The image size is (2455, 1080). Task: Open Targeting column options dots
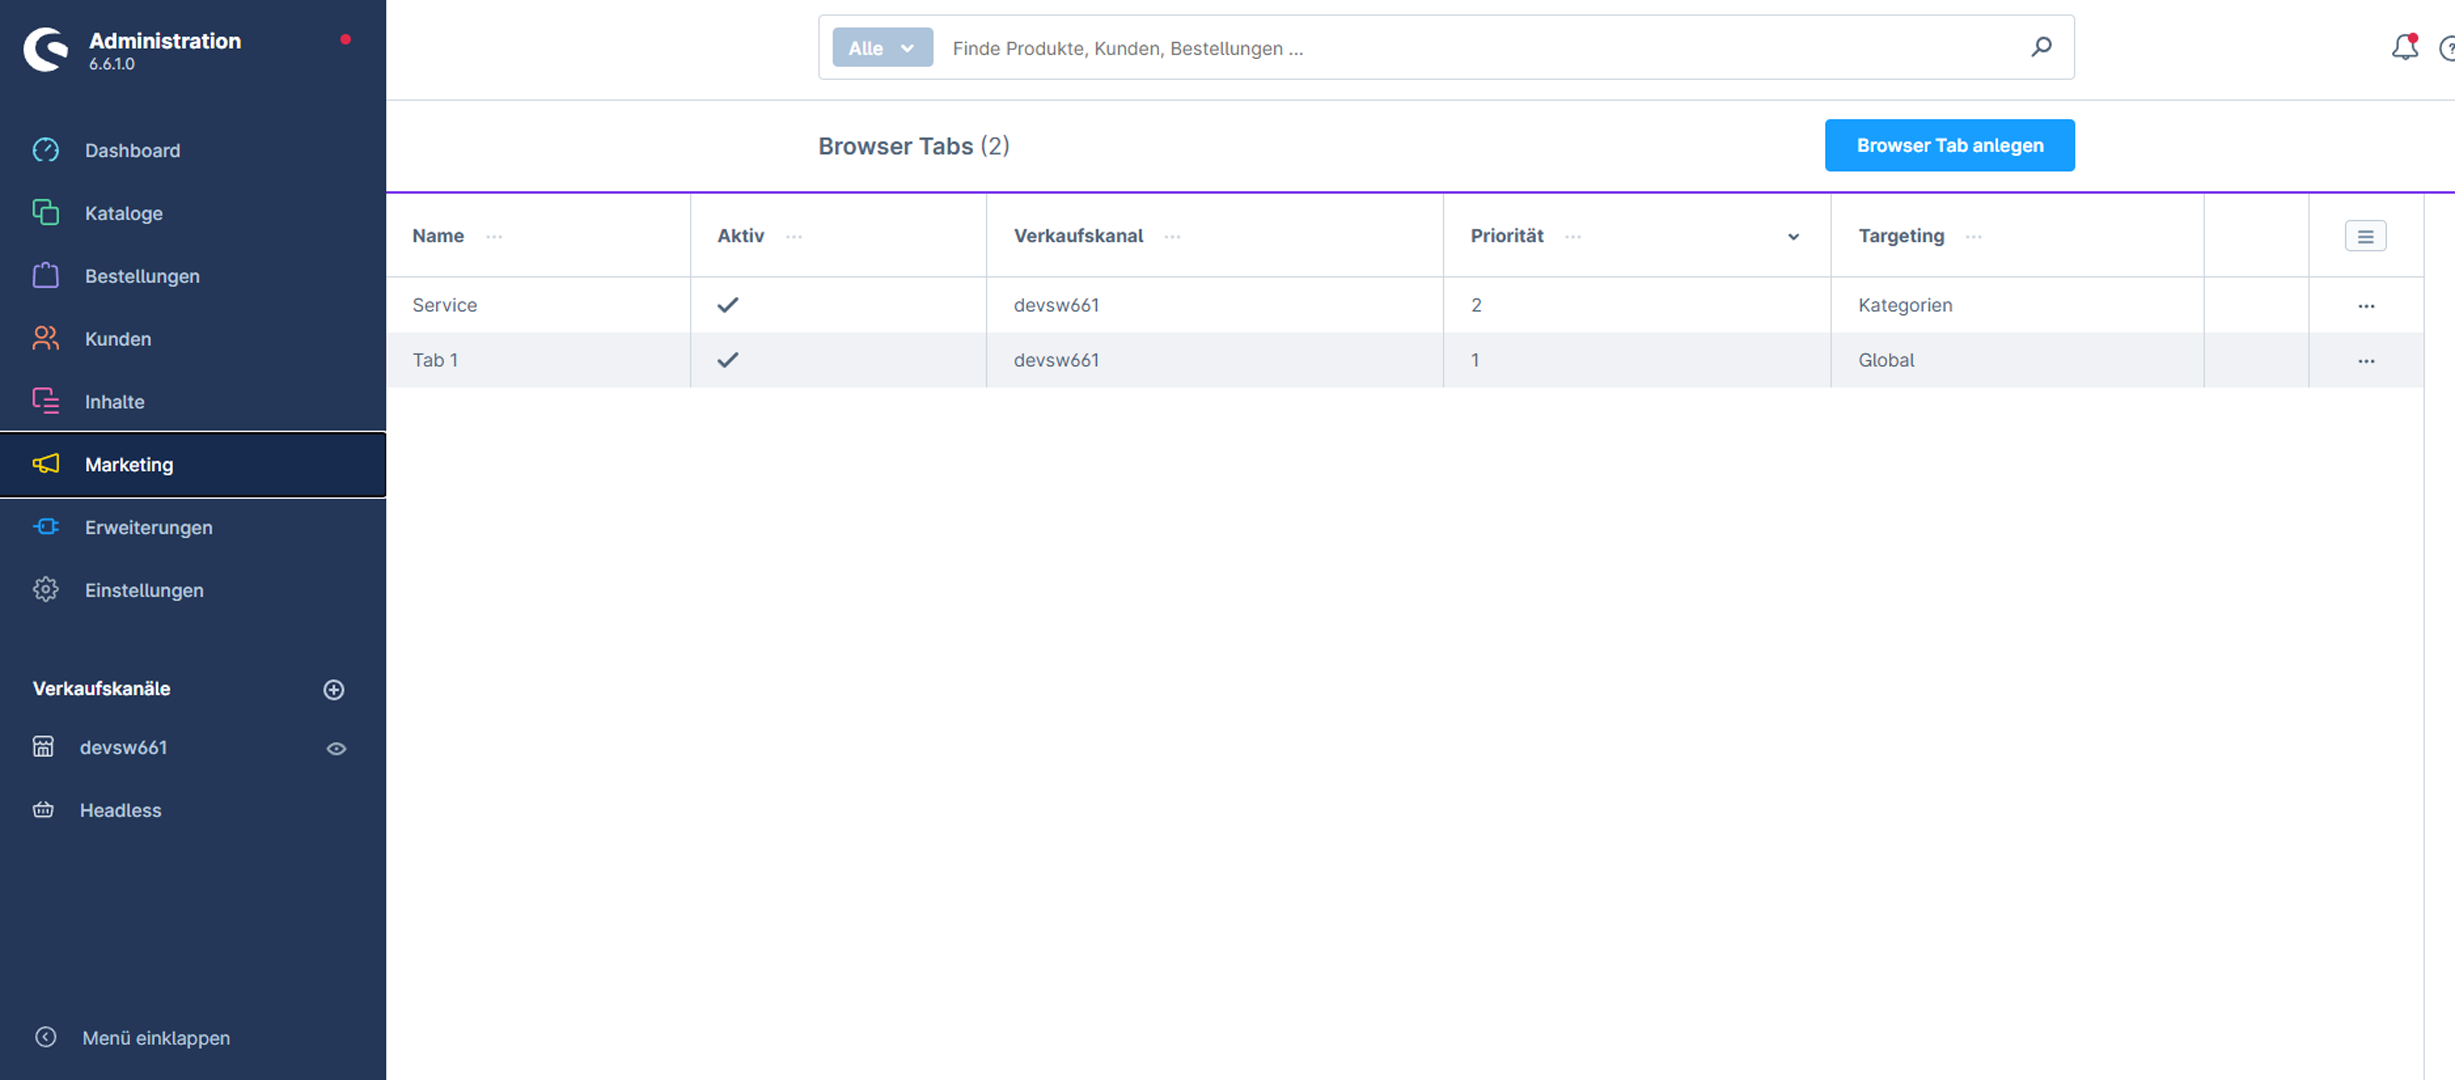point(1973,237)
